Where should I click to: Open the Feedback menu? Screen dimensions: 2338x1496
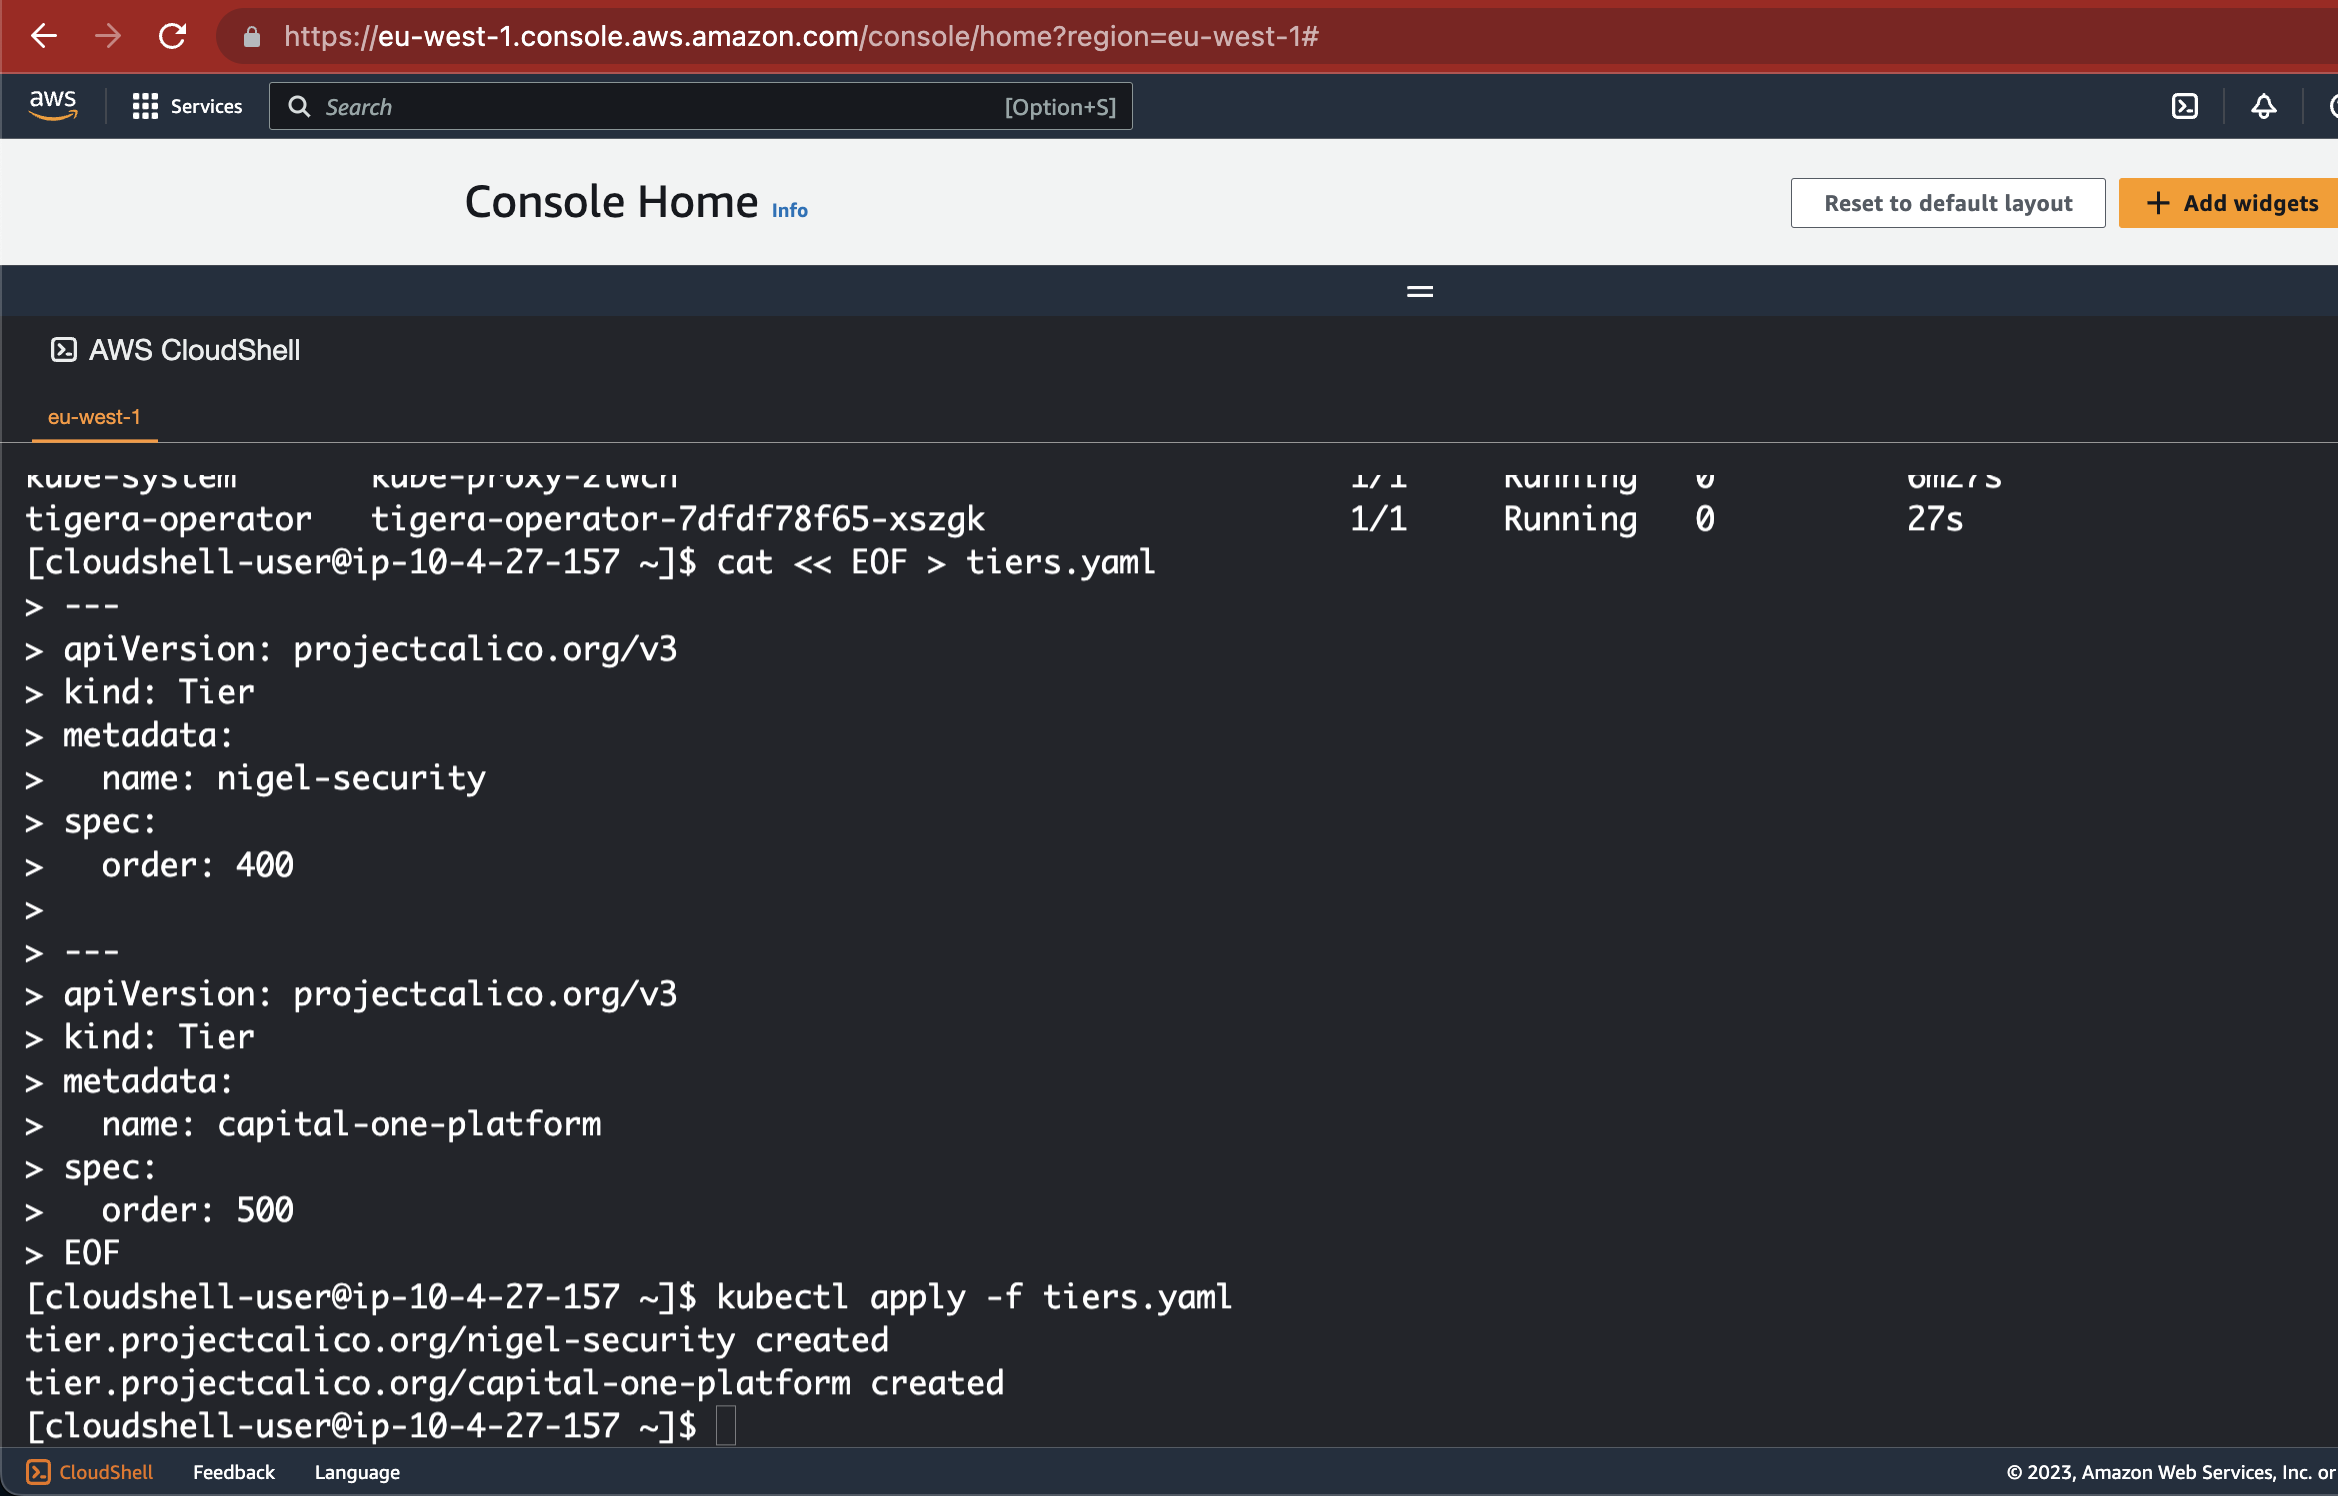coord(233,1472)
